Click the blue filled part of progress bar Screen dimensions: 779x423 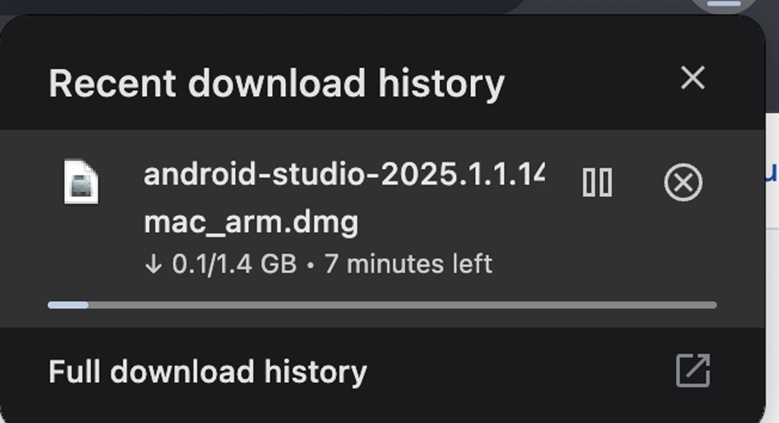pos(68,304)
